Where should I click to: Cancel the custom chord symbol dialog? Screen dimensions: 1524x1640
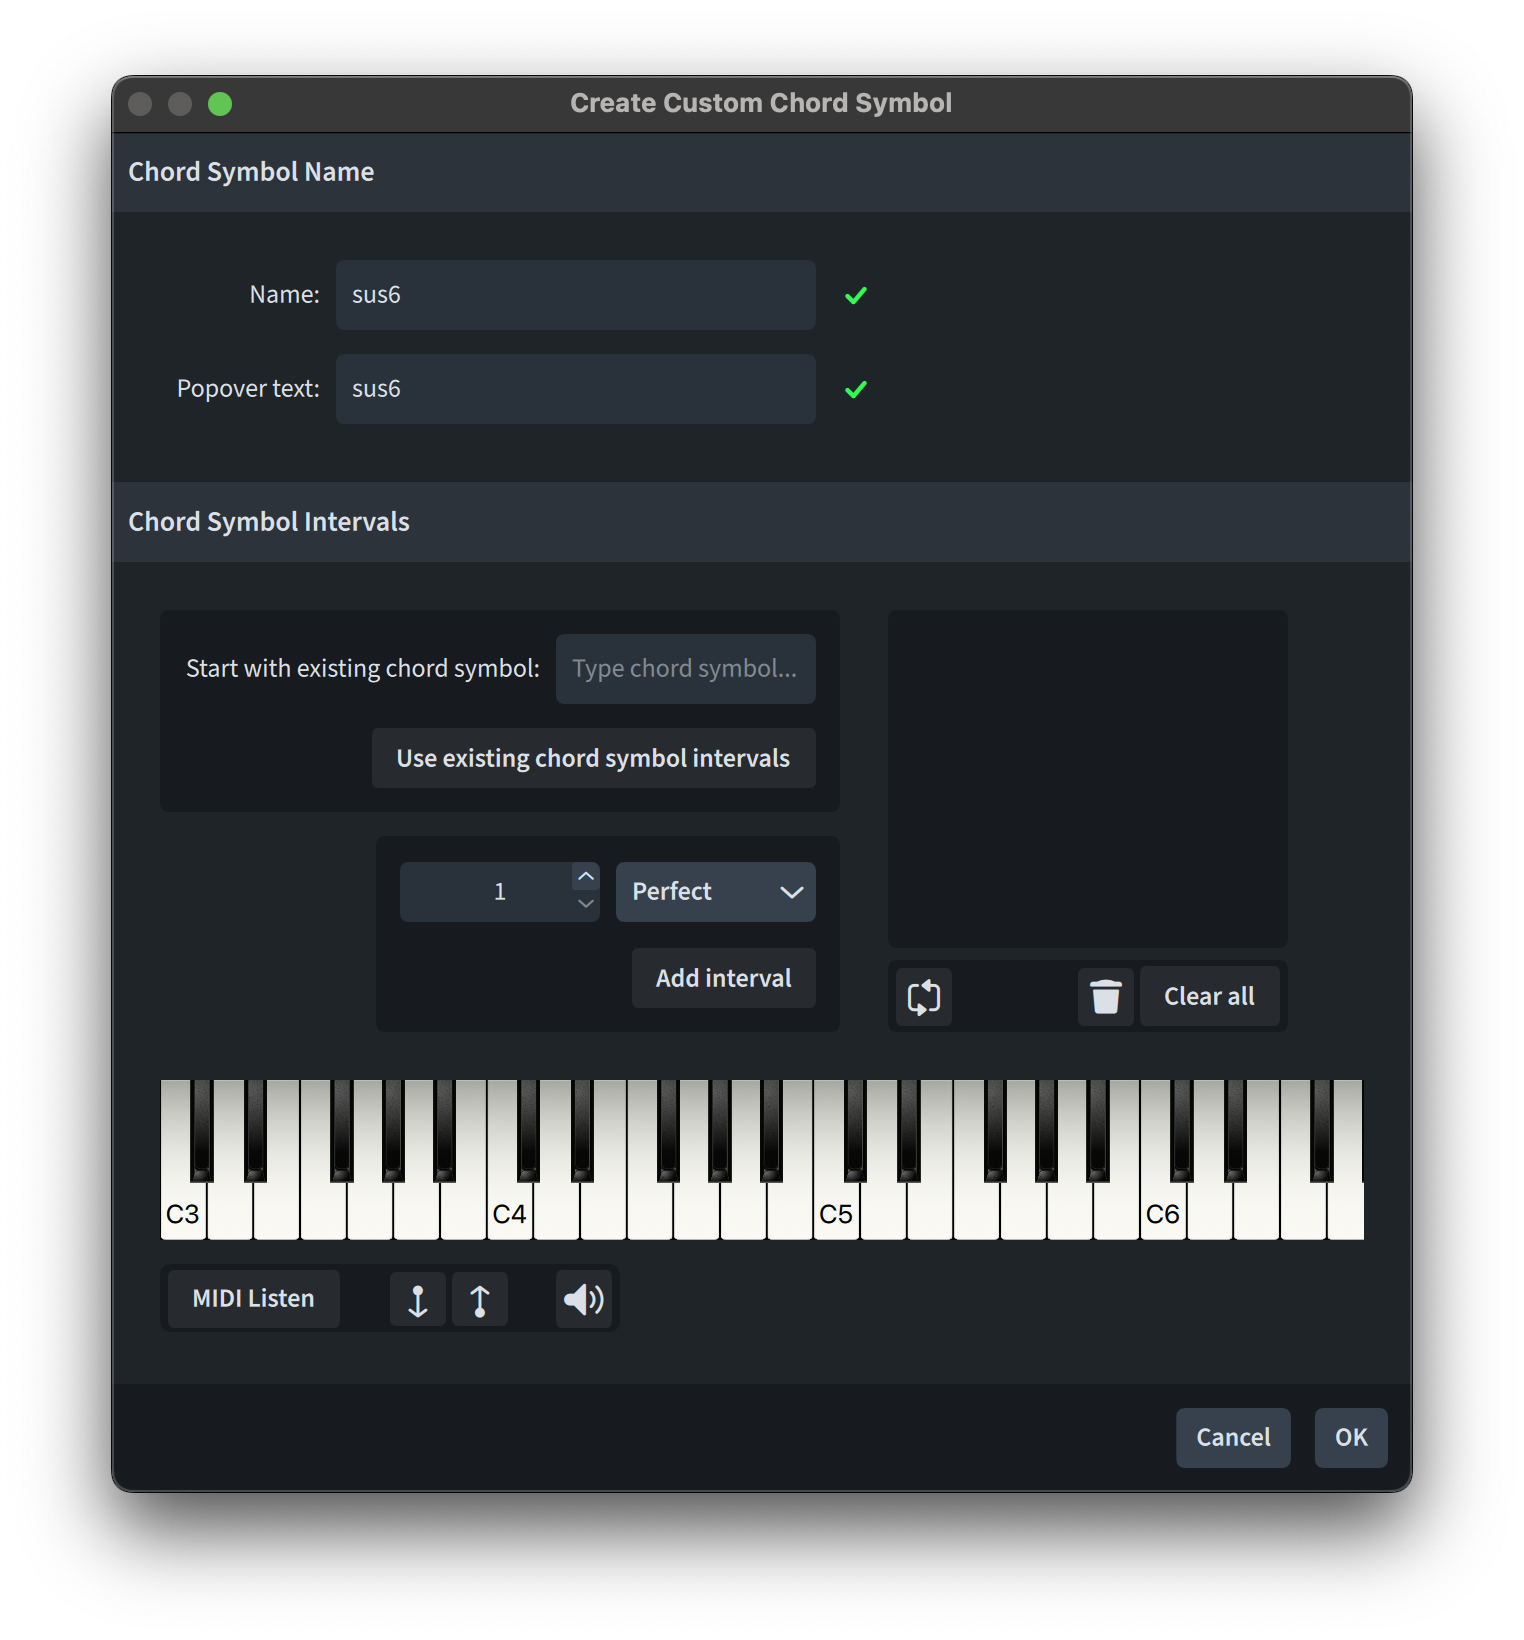pyautogui.click(x=1232, y=1437)
